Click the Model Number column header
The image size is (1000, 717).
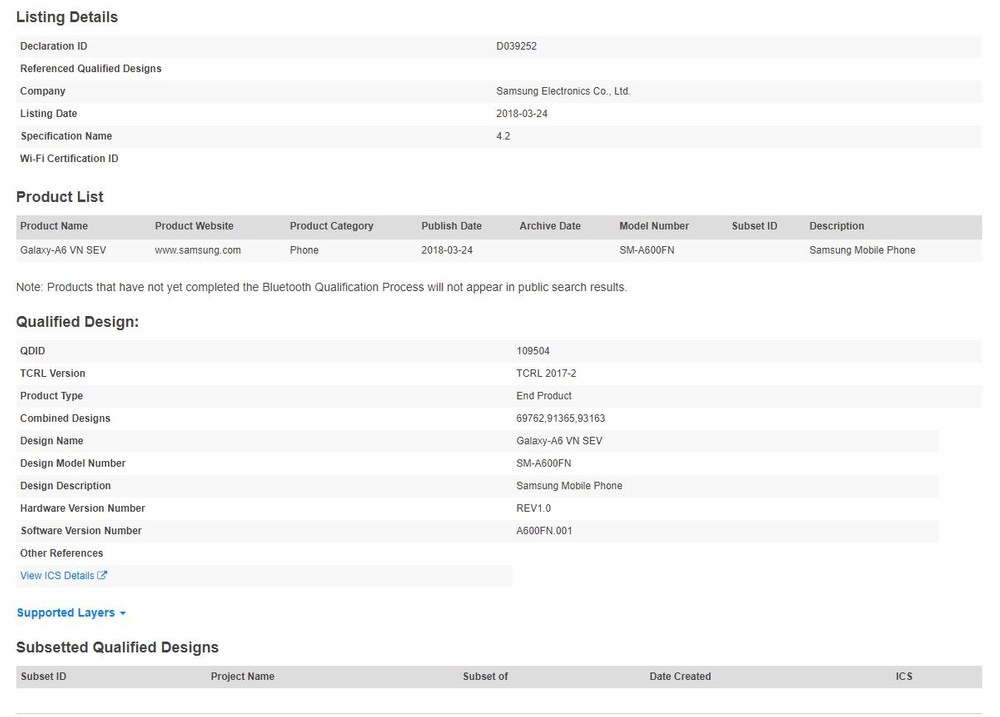(x=654, y=226)
